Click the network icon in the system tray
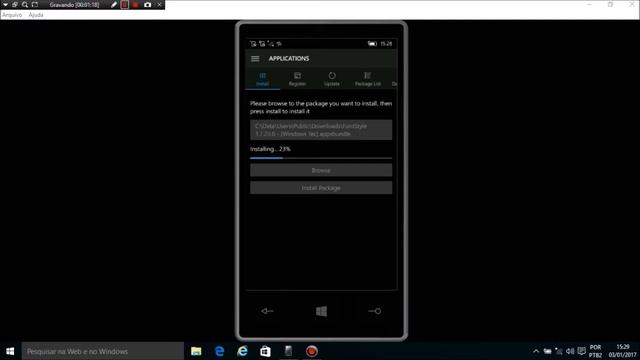 click(559, 351)
